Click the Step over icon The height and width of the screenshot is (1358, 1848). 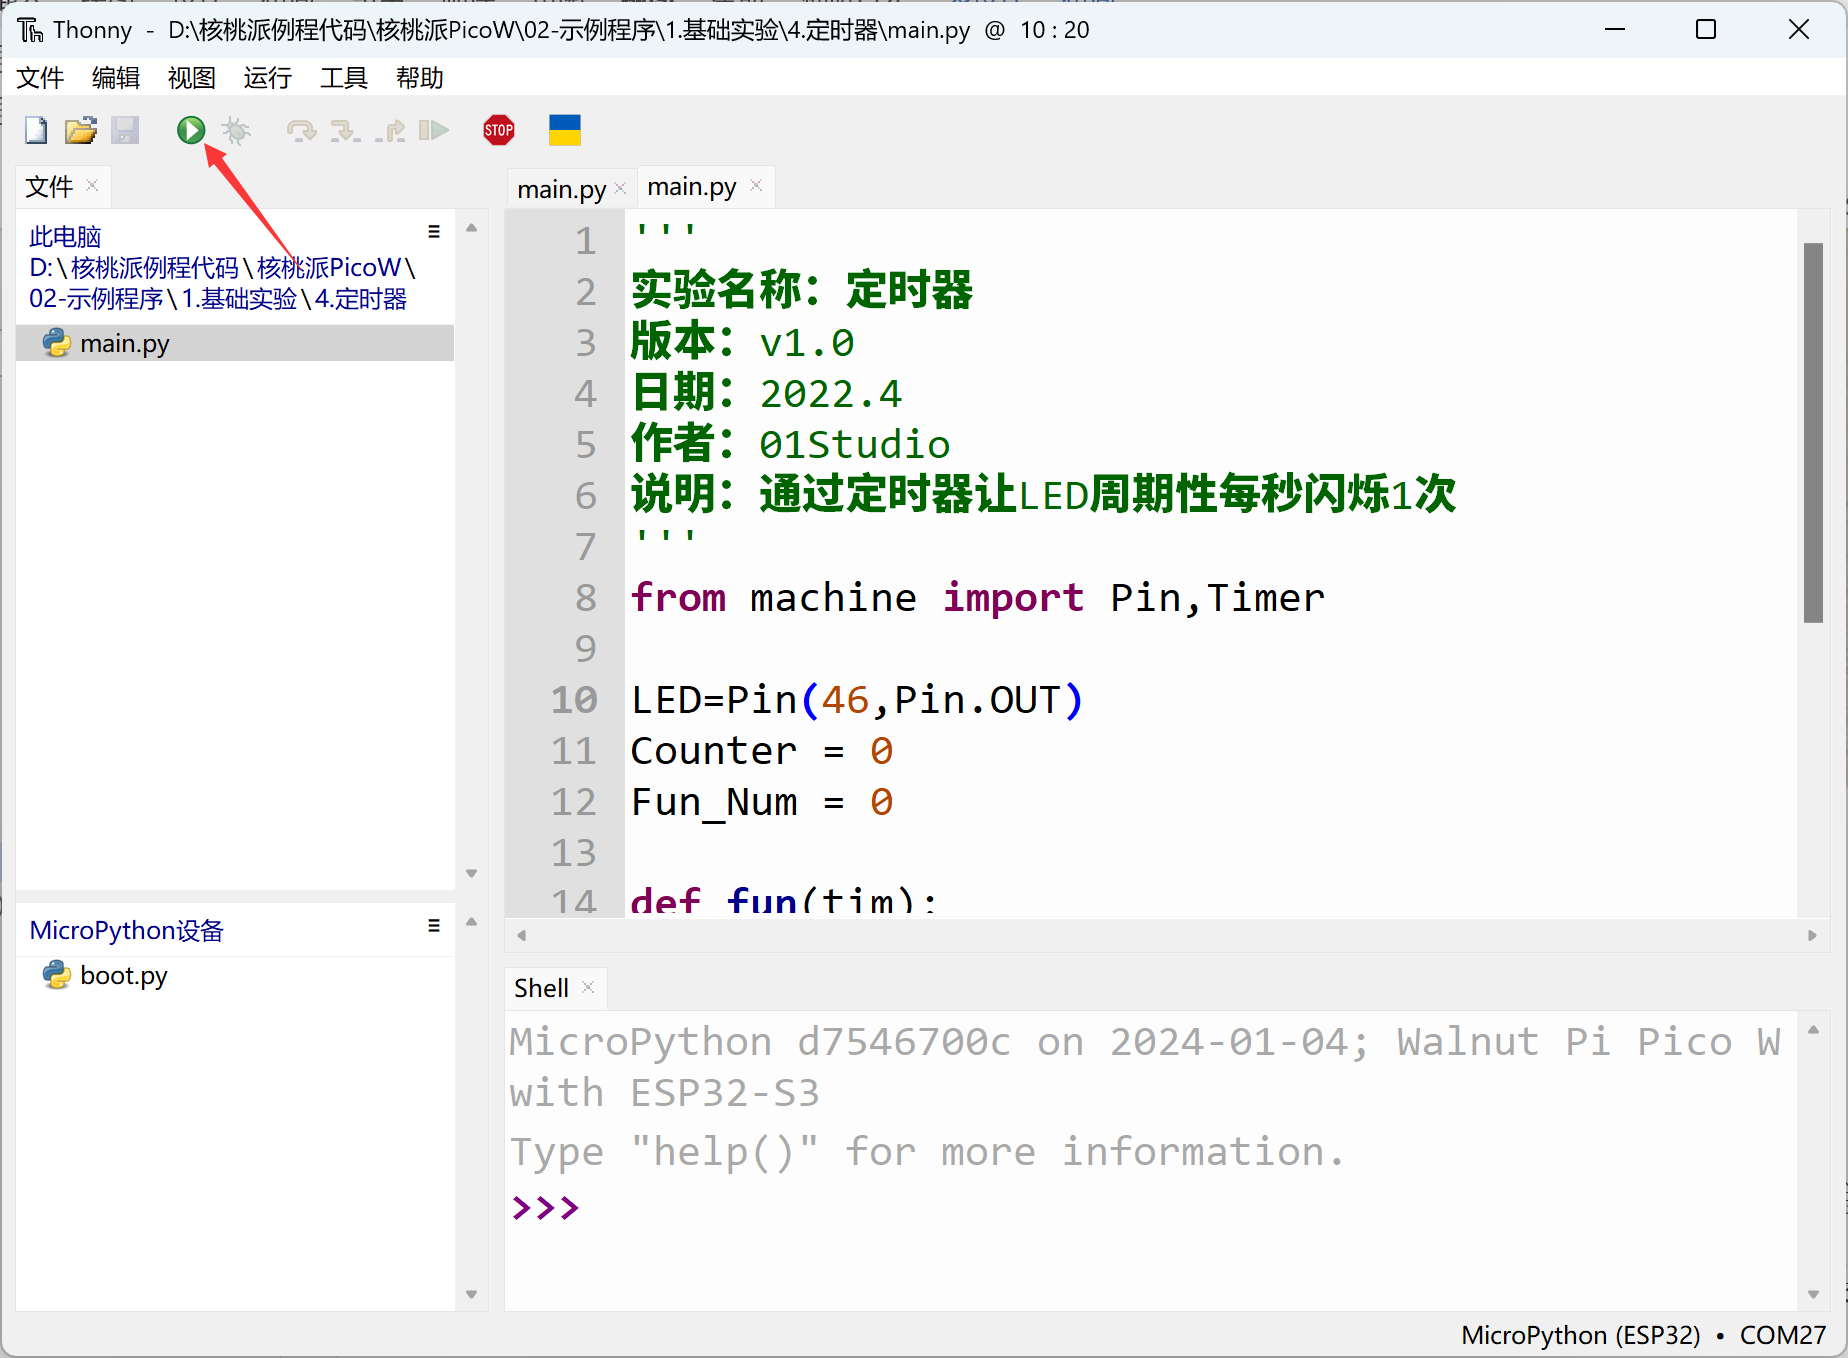pyautogui.click(x=301, y=130)
